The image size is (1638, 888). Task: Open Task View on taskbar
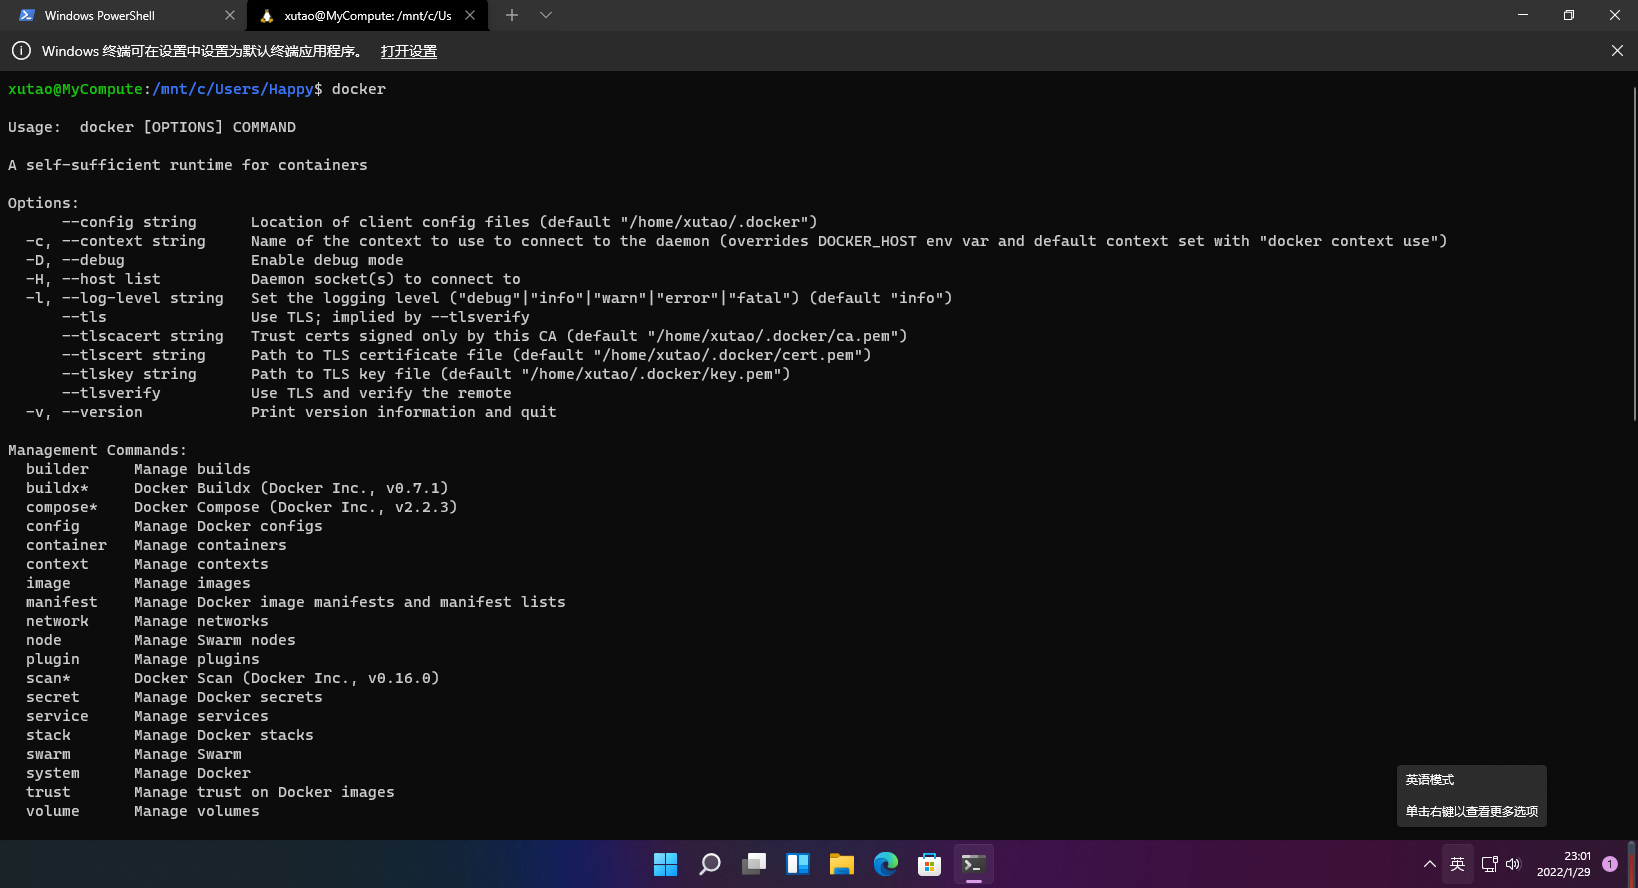[x=754, y=864]
